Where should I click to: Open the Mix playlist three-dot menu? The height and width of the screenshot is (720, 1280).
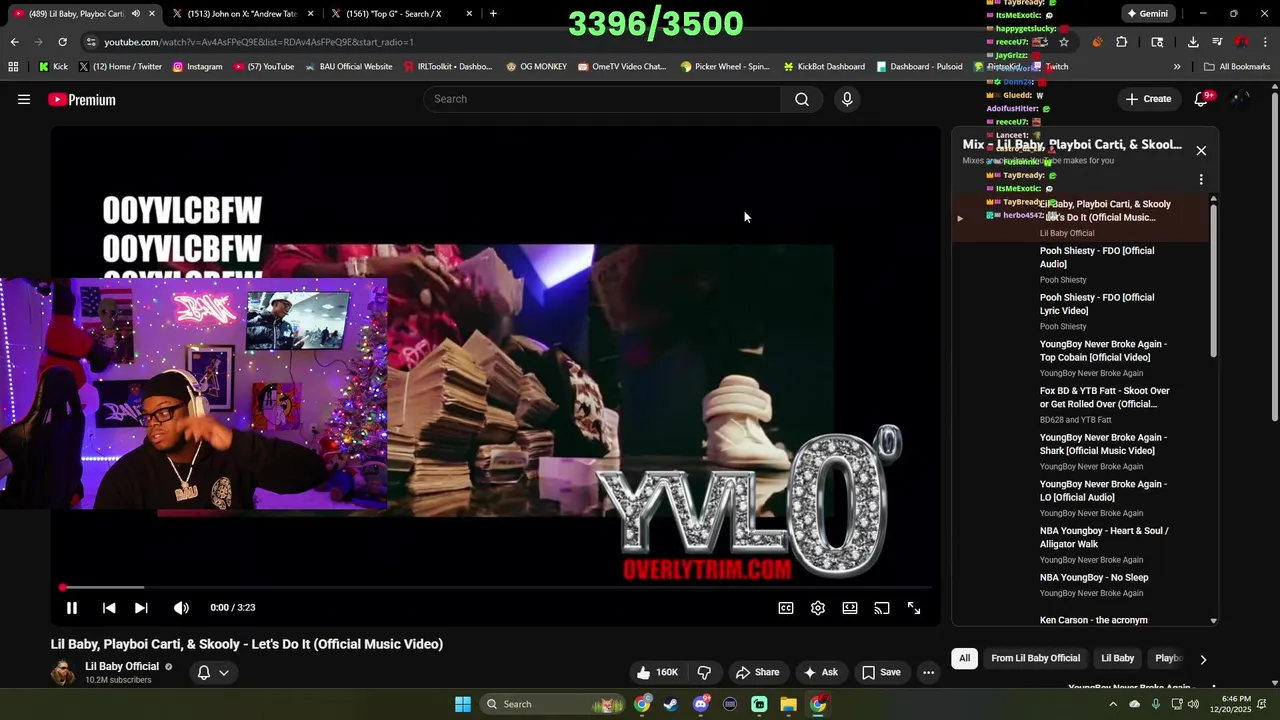point(1201,180)
